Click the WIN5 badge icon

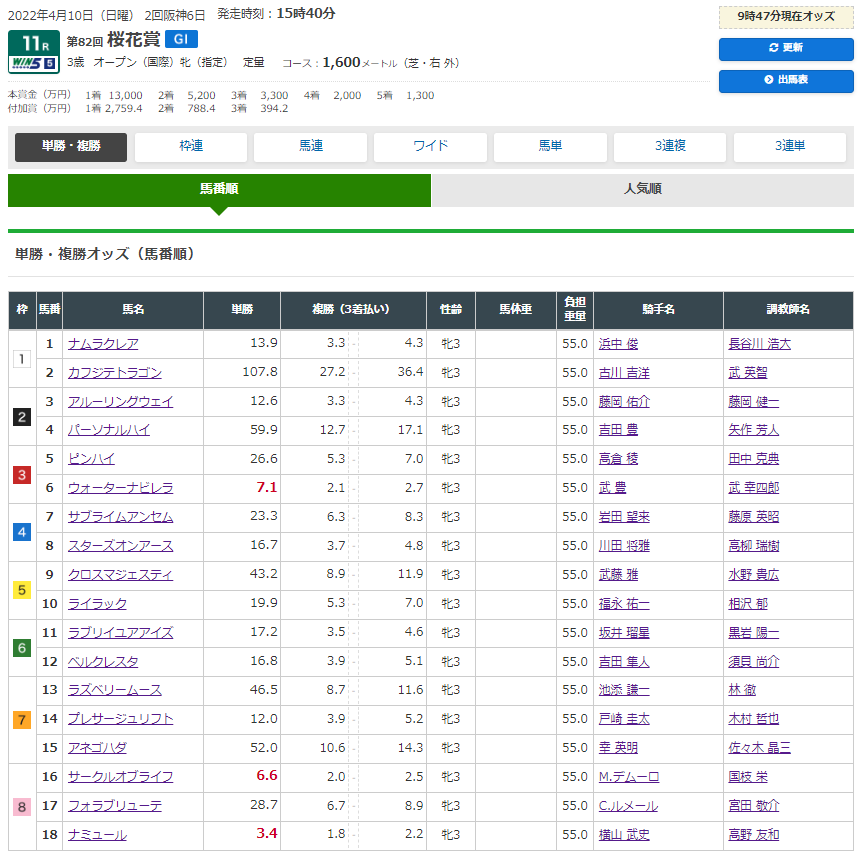tap(34, 63)
